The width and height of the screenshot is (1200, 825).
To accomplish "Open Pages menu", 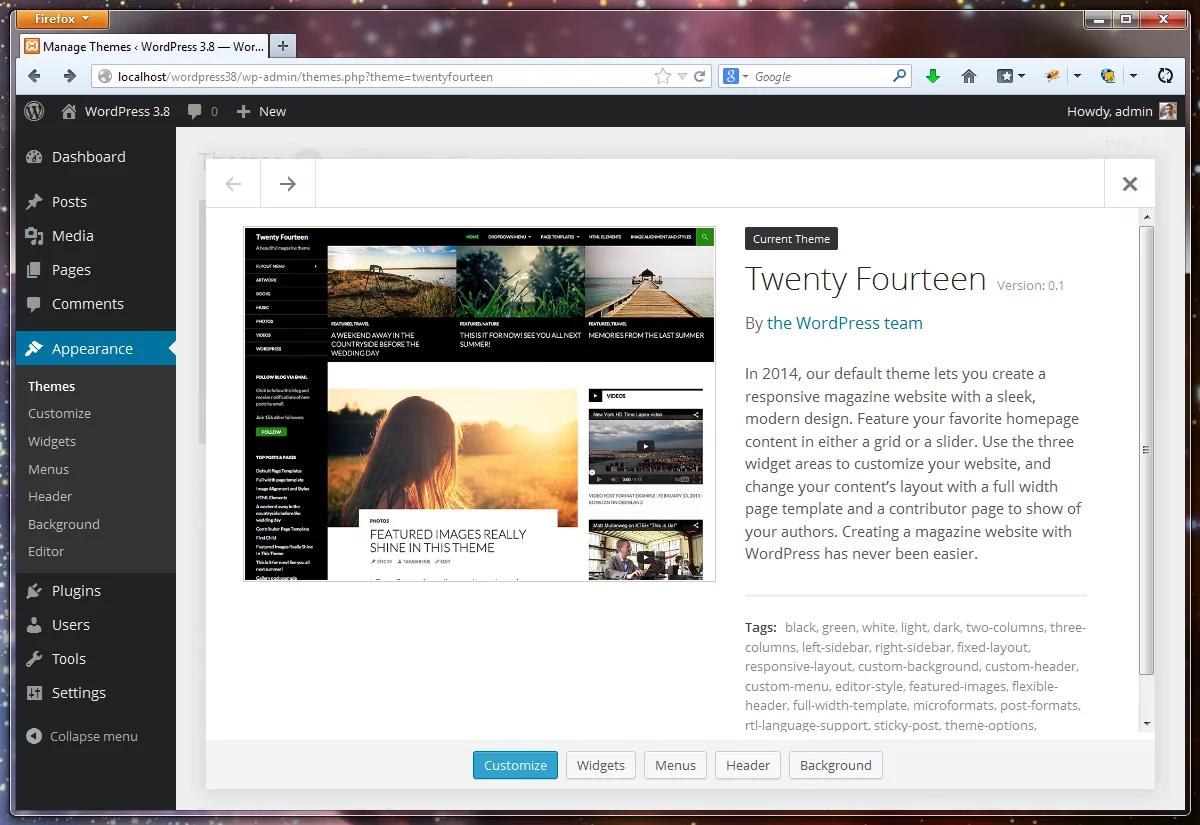I will click(96, 269).
